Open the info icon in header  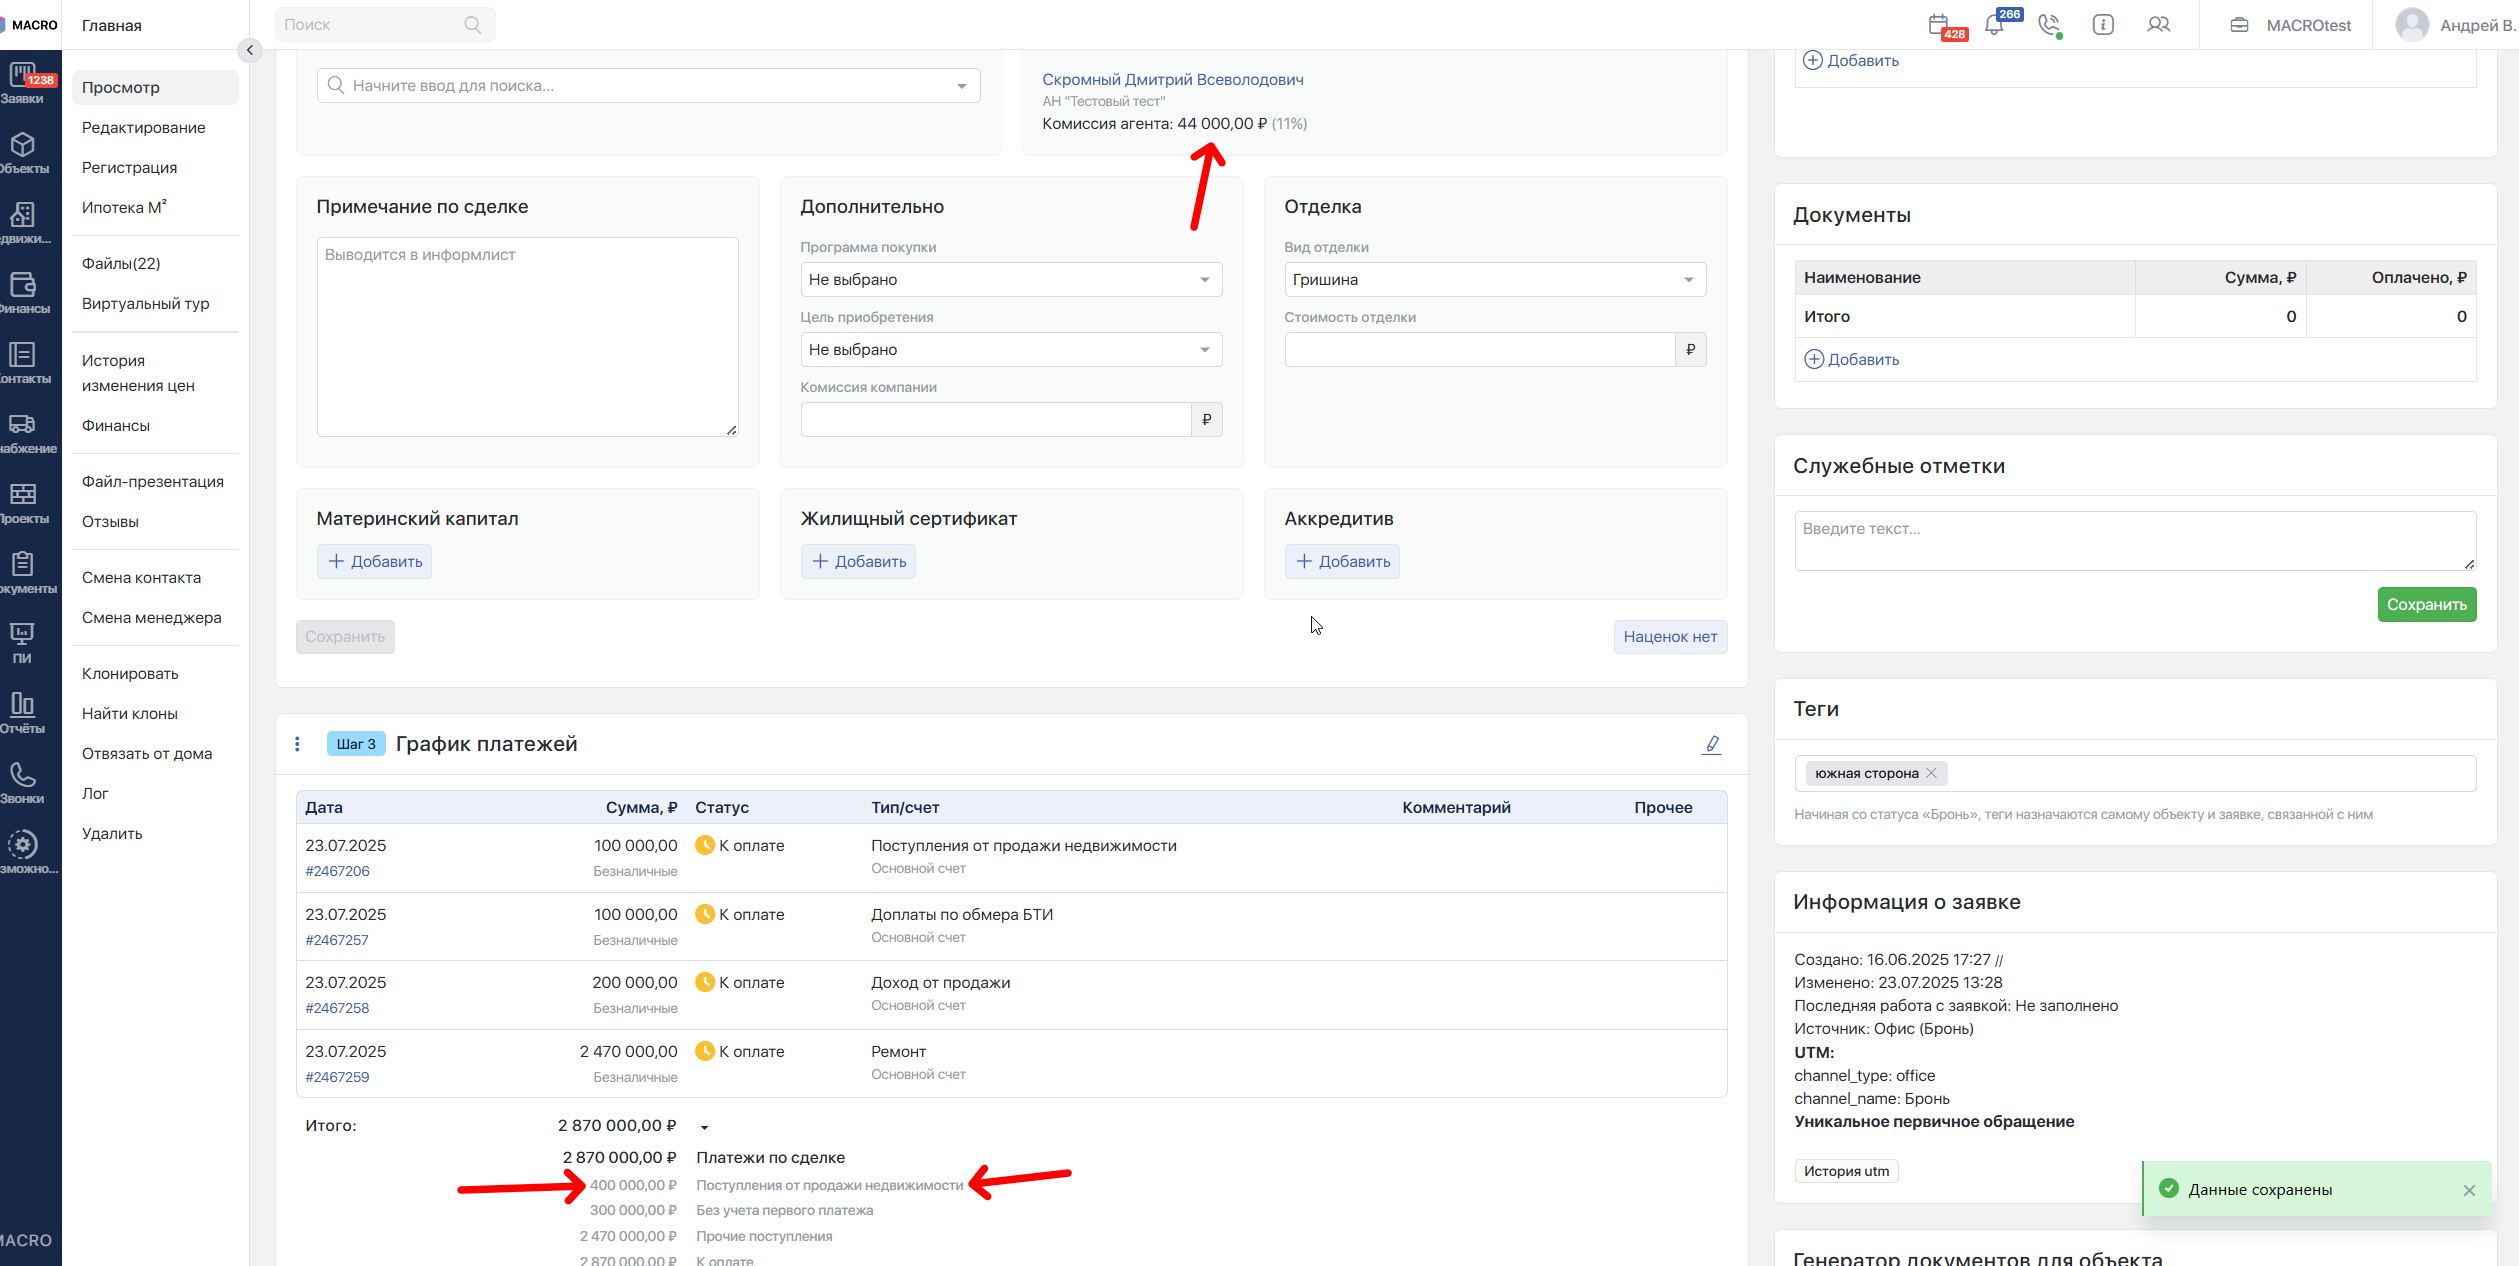click(2103, 25)
